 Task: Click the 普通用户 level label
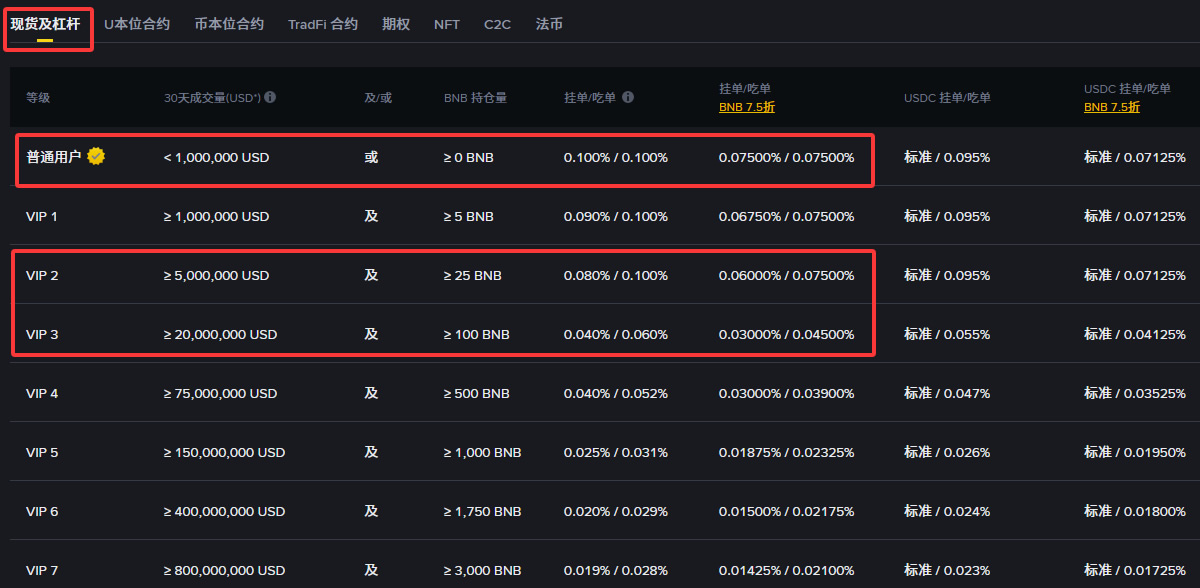pyautogui.click(x=53, y=157)
